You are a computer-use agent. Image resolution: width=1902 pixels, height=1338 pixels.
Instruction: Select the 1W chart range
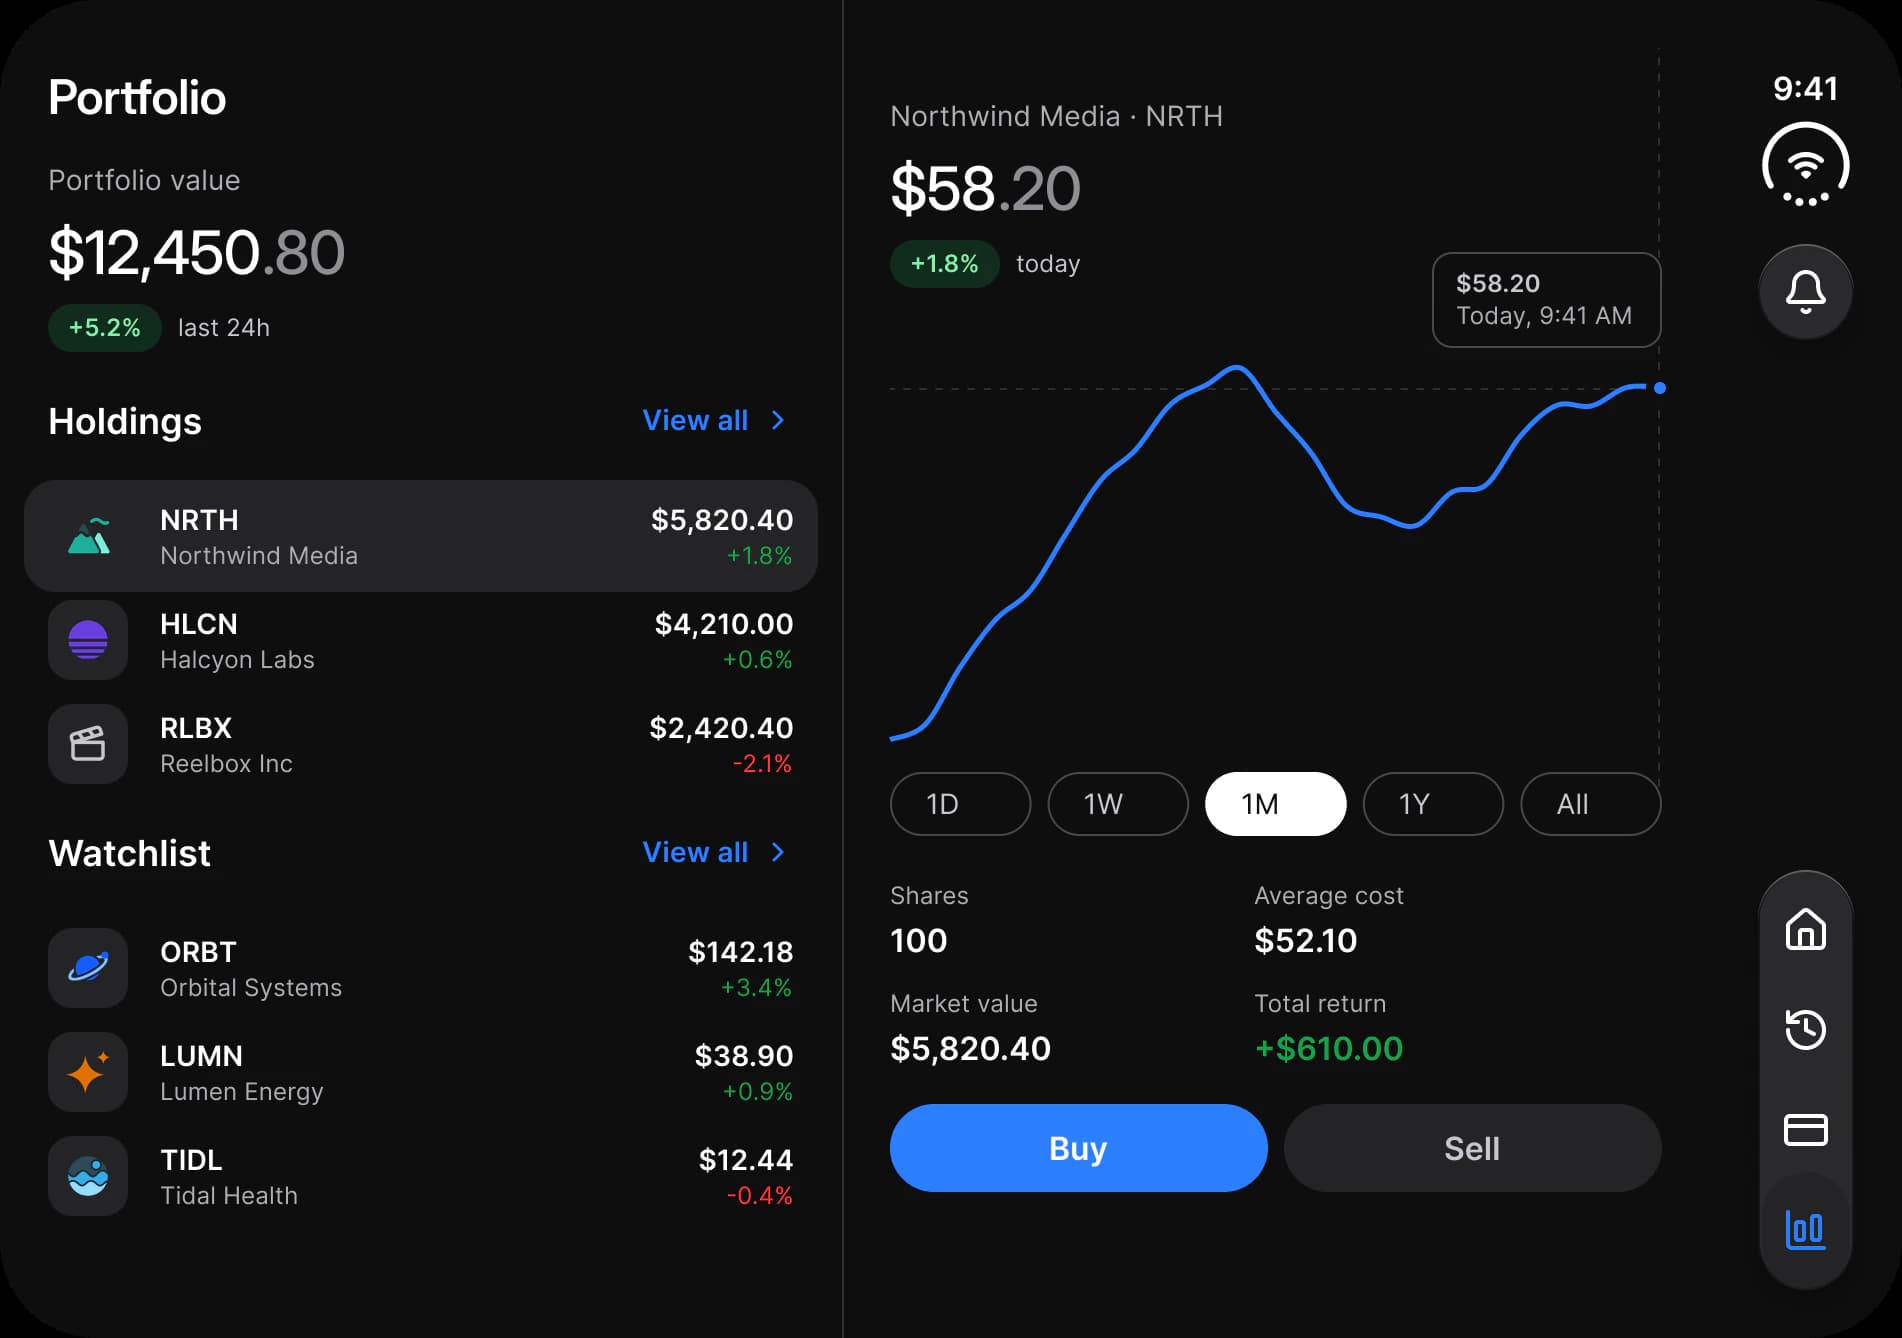coord(1118,804)
